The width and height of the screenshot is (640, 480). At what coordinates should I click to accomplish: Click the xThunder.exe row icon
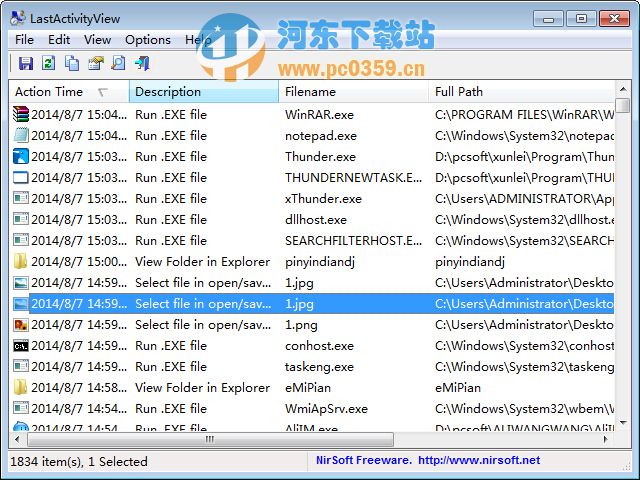21,198
